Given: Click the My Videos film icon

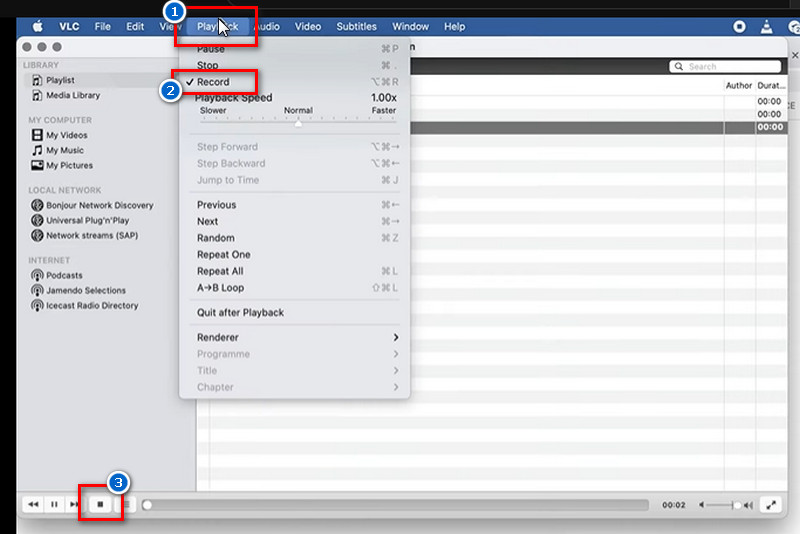Looking at the screenshot, I should (37, 135).
